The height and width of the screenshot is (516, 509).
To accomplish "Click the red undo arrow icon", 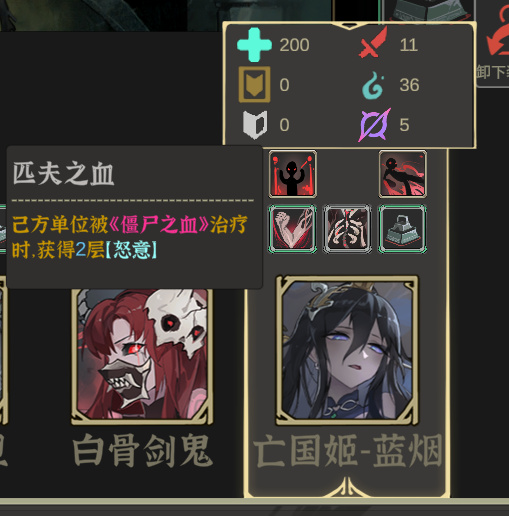I will point(498,33).
